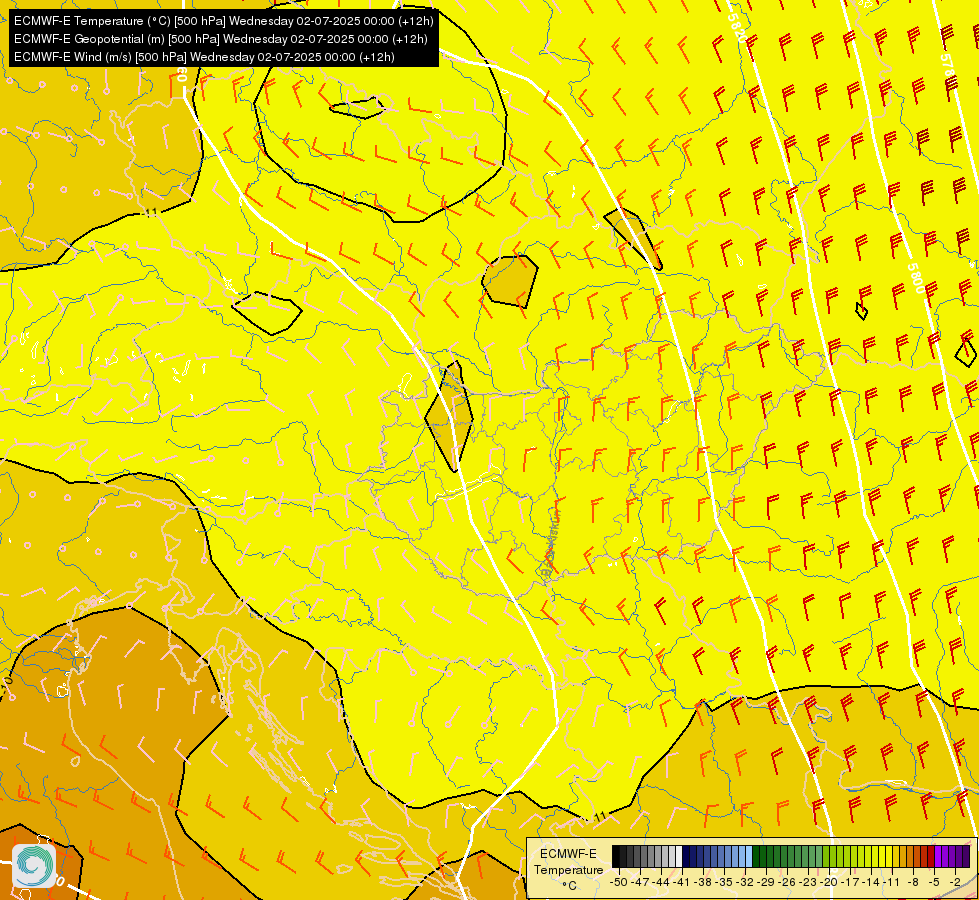Screen dimensions: 979x900
Task: Click the -41 value on the temperature legend
Action: (x=682, y=882)
